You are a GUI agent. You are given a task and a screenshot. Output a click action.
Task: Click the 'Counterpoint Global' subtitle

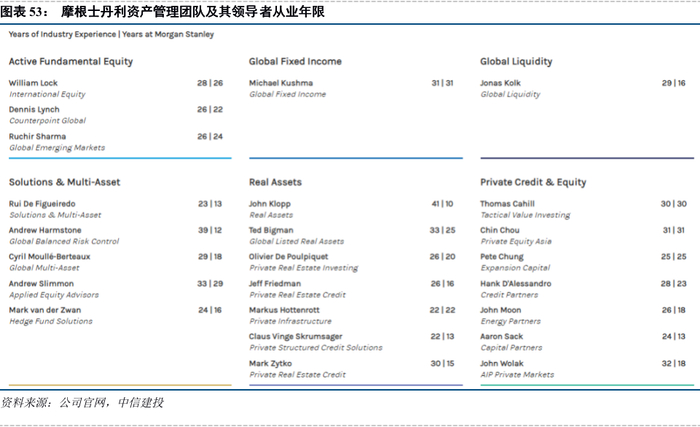pyautogui.click(x=47, y=121)
